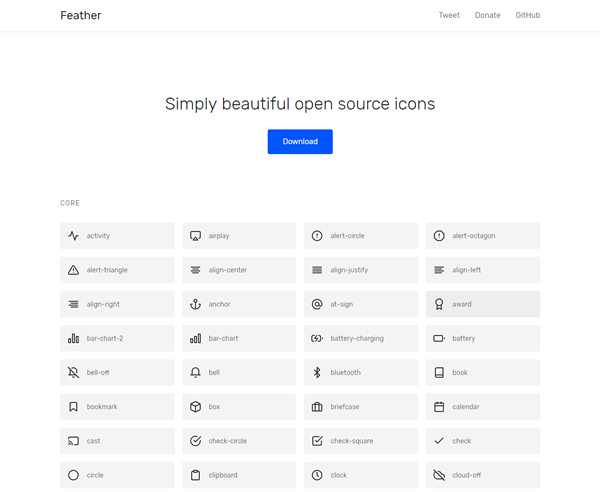Click the box cube icon
Viewport: 600px width, 492px height.
pos(196,407)
